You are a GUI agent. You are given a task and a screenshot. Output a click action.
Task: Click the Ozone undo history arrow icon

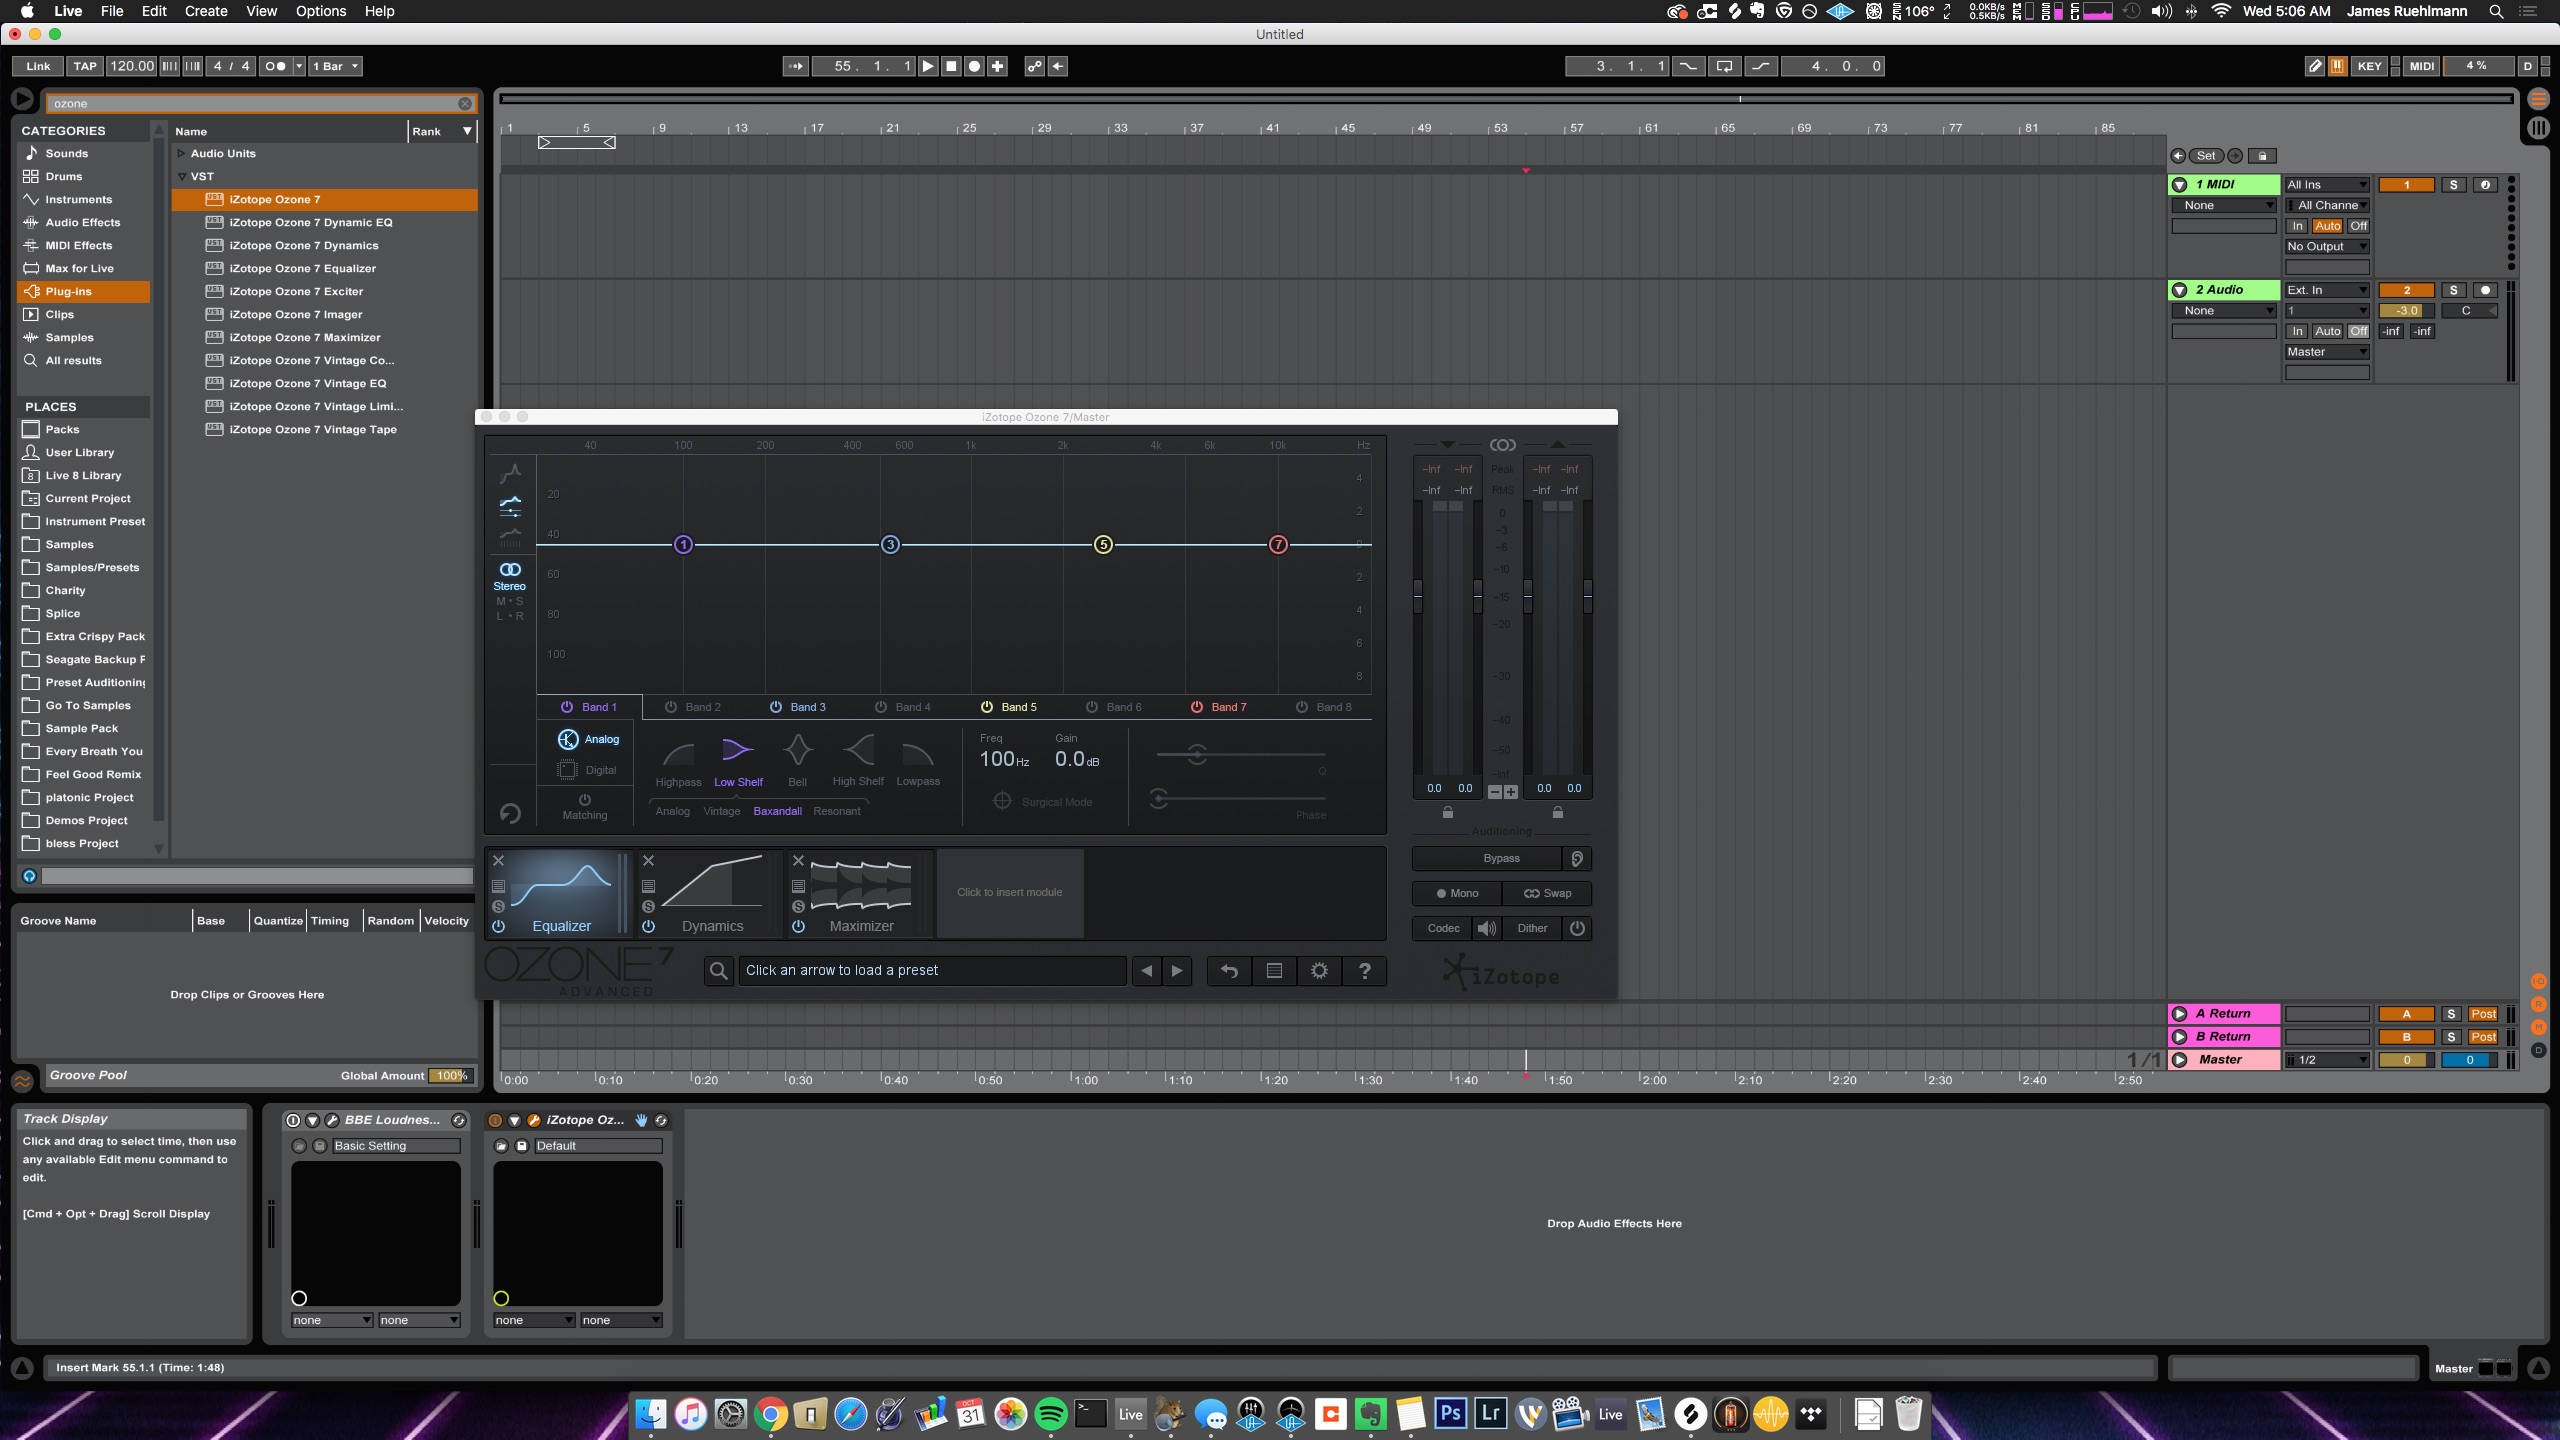[1229, 970]
